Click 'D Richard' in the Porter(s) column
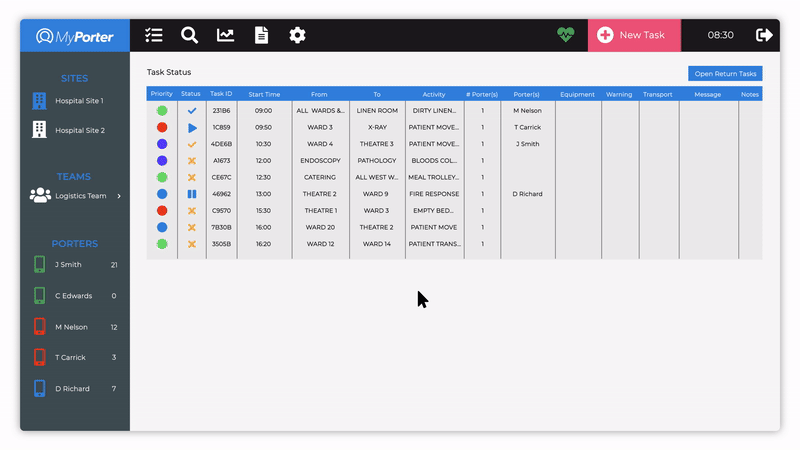This screenshot has height=450, width=800. [x=528, y=194]
